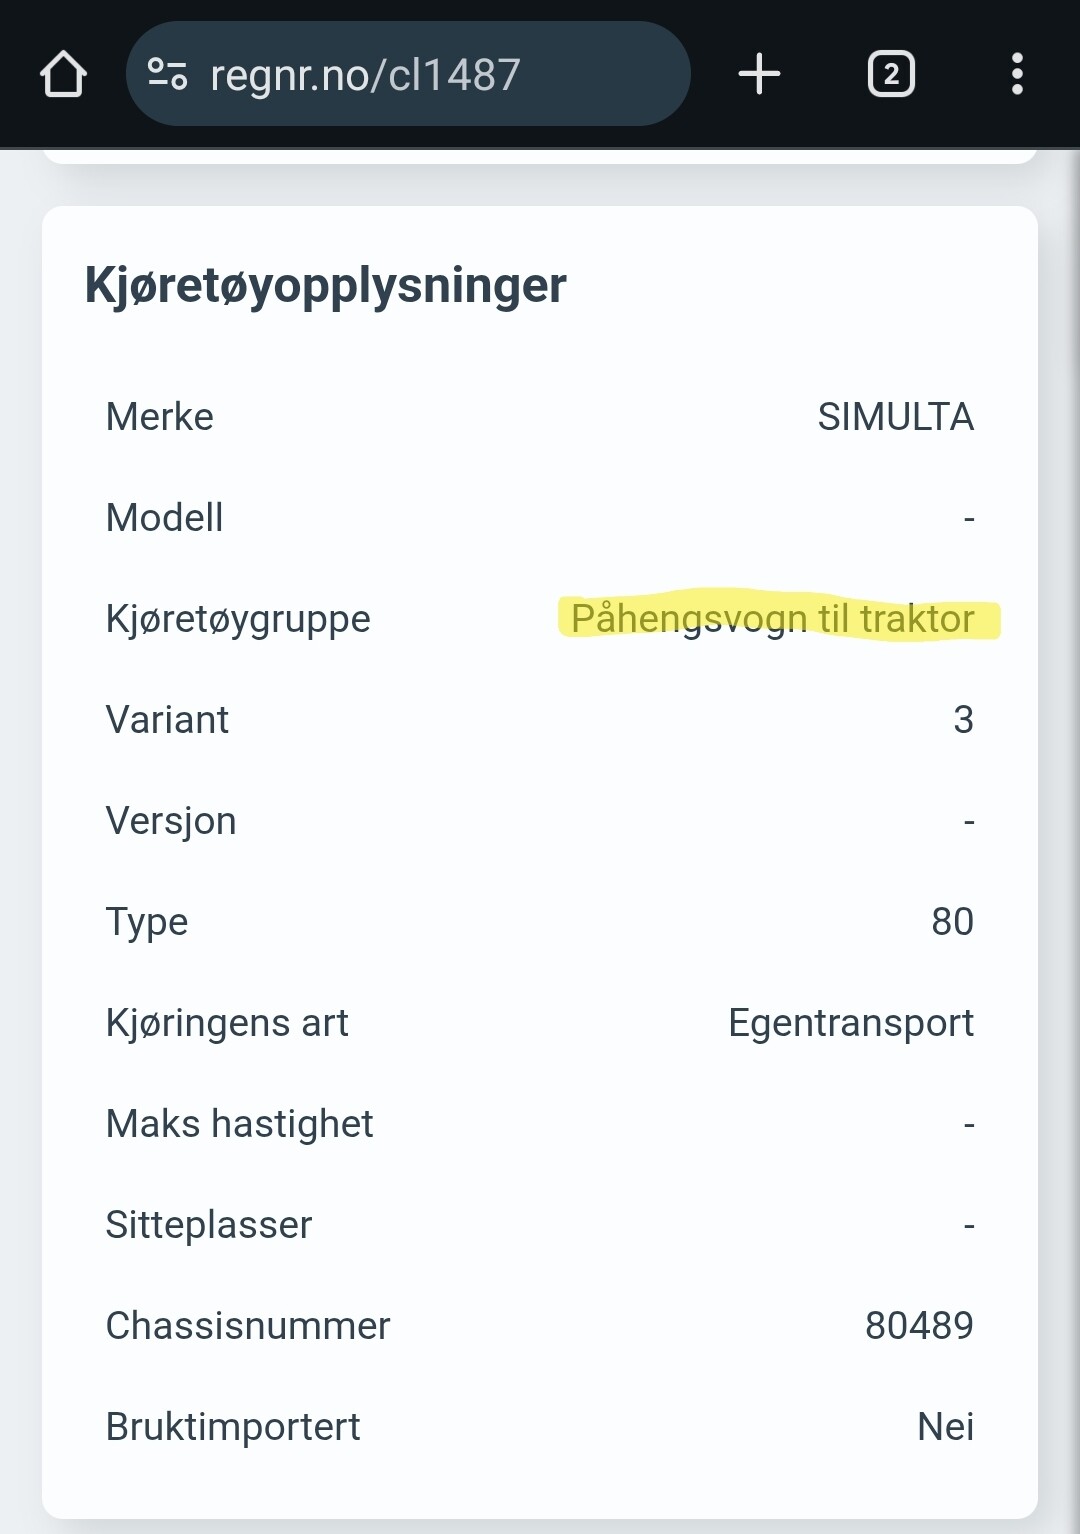Tap the Chassisnummer label
The image size is (1080, 1534).
pyautogui.click(x=248, y=1326)
